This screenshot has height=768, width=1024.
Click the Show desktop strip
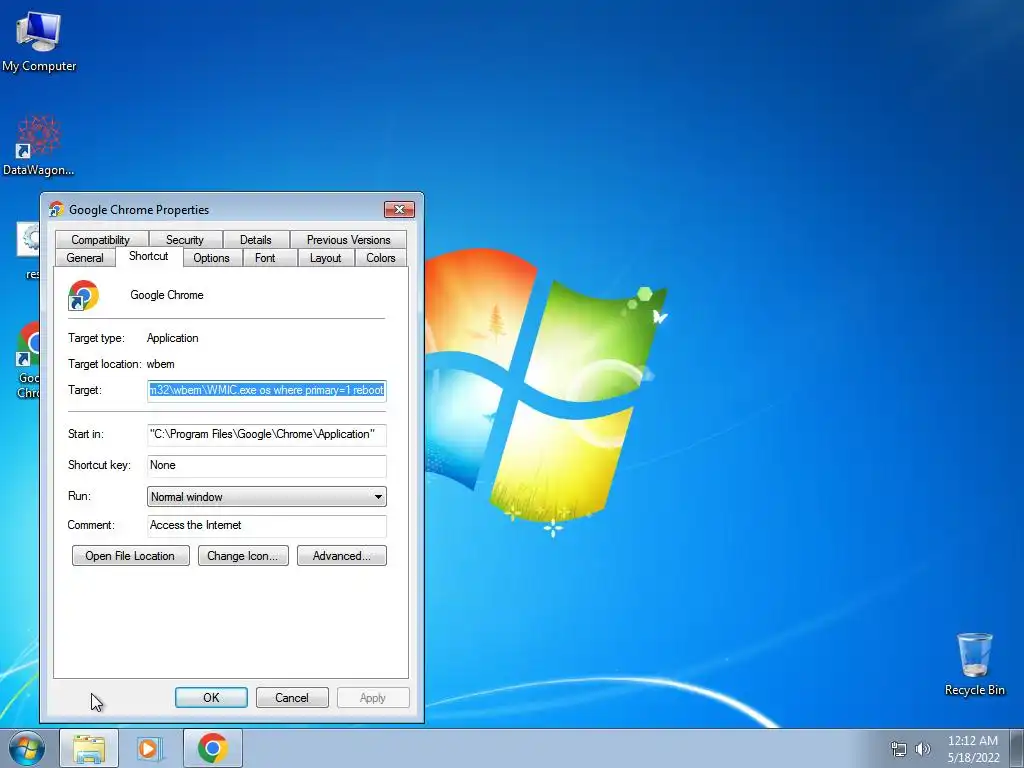tap(1017, 748)
